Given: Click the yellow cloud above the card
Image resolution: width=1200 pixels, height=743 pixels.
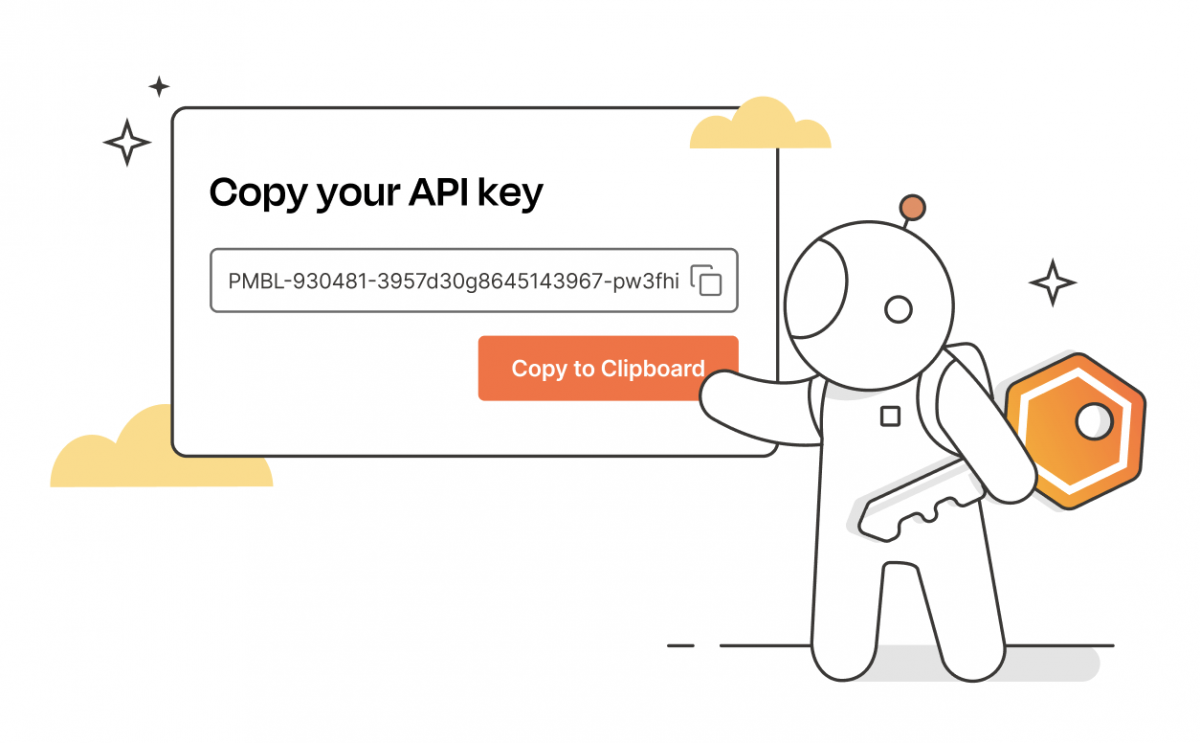Looking at the screenshot, I should pyautogui.click(x=760, y=124).
